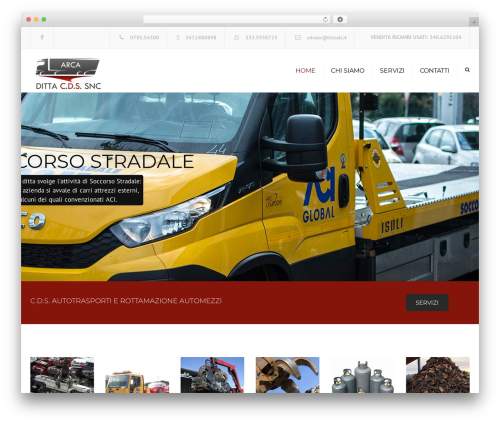Click the slider description text box

pos(82,190)
